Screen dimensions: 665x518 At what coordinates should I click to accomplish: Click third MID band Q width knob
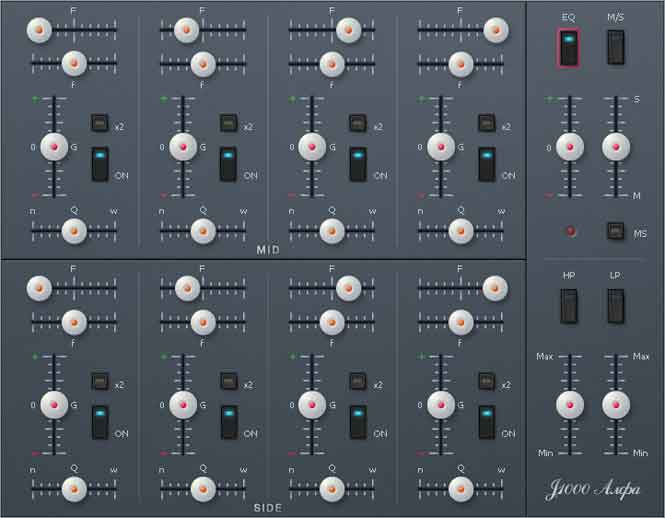(x=332, y=231)
